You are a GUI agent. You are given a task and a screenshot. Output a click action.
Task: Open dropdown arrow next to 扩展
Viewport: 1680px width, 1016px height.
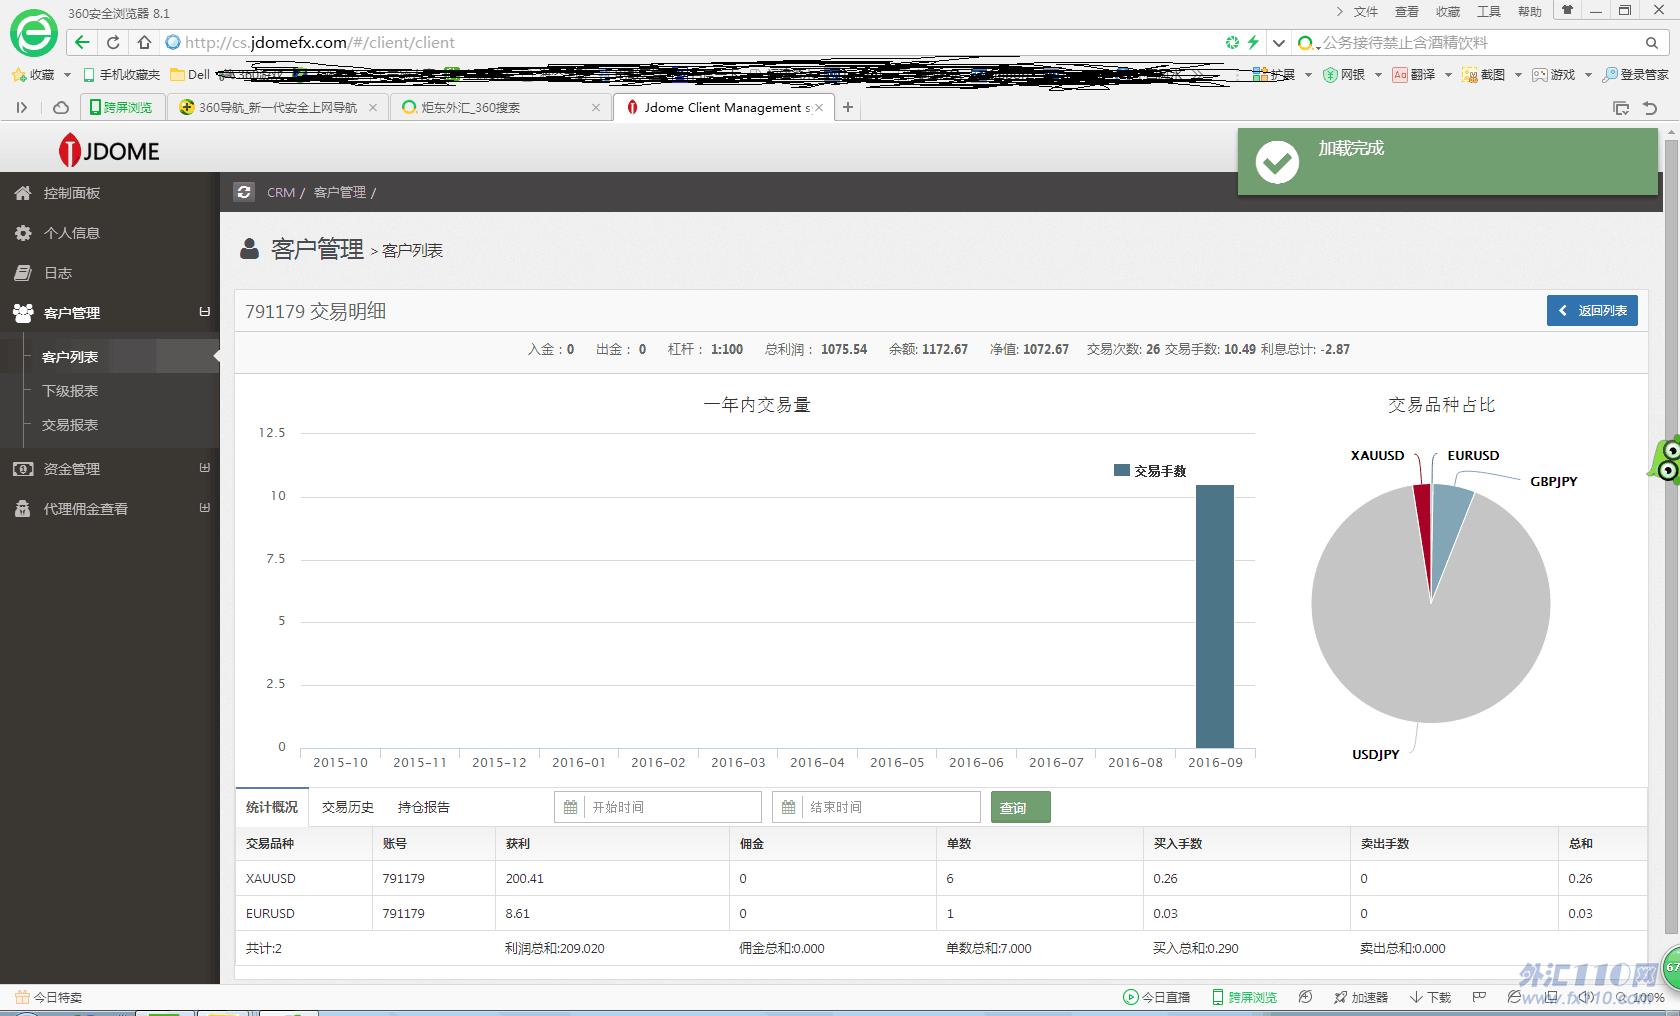[x=1308, y=75]
